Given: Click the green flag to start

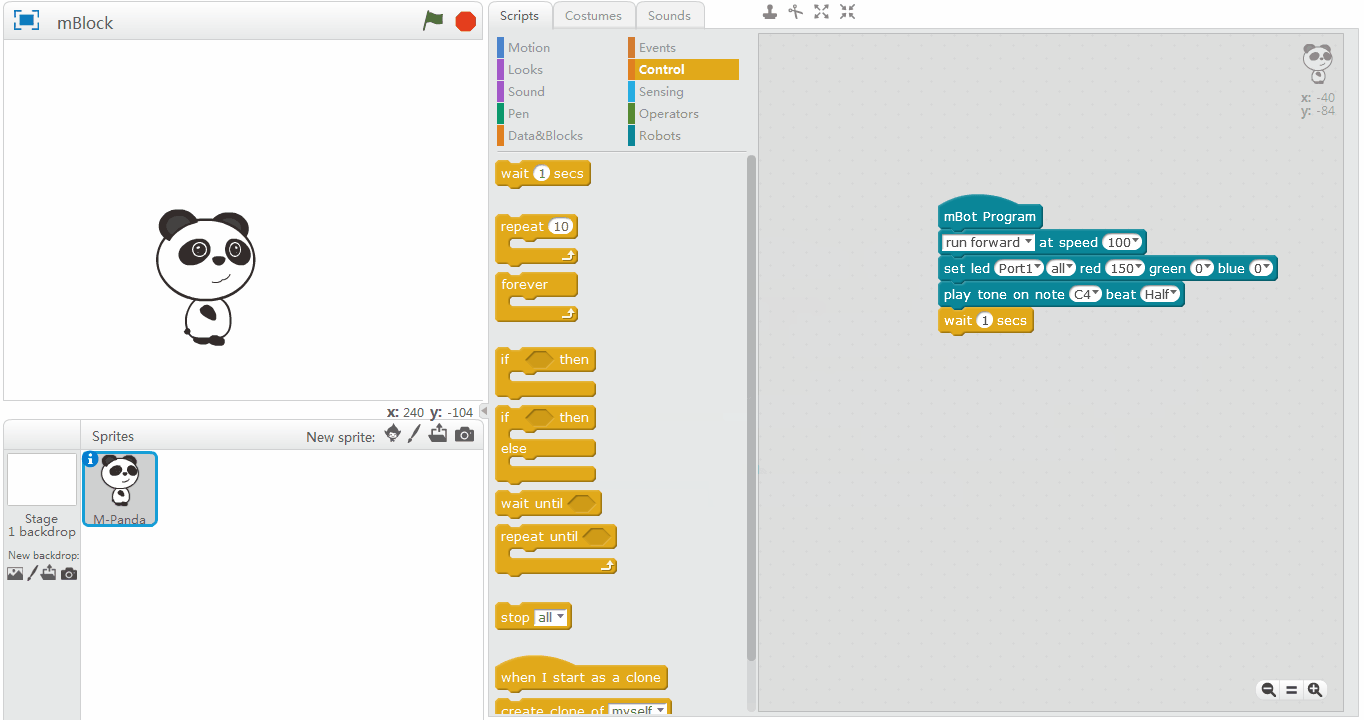Looking at the screenshot, I should click(433, 21).
